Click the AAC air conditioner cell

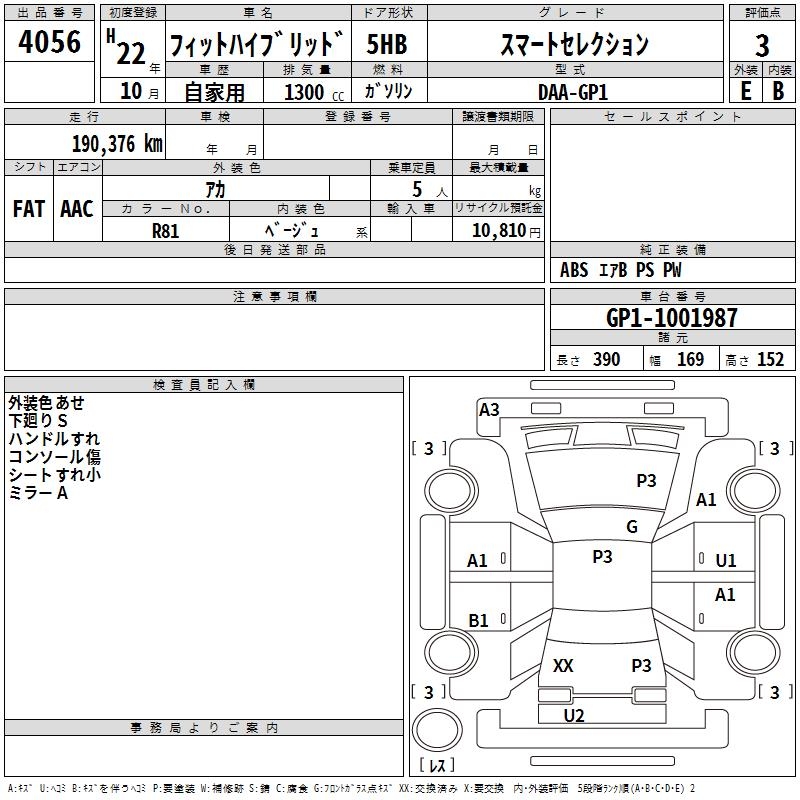pyautogui.click(x=77, y=209)
